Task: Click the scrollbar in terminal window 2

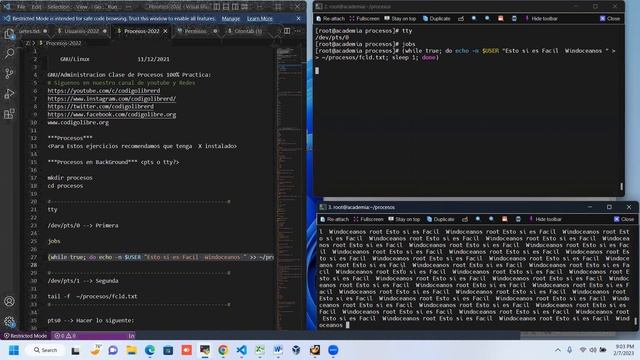Action: [x=621, y=186]
